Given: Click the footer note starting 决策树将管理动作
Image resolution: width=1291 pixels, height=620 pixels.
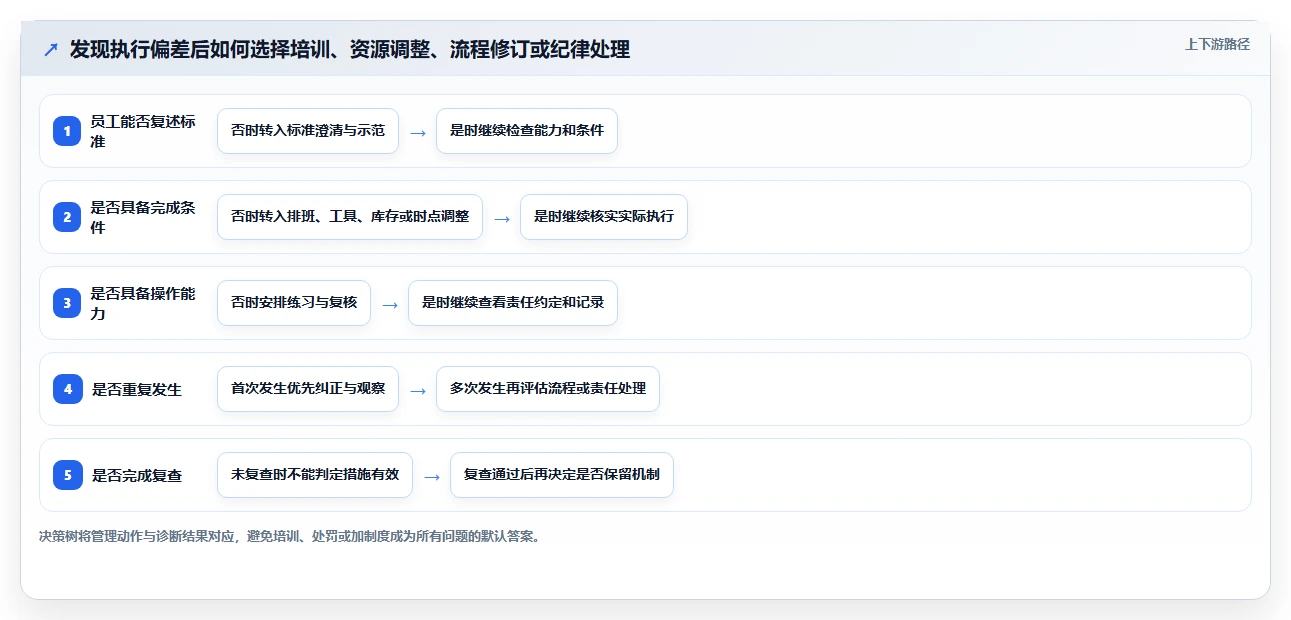Looking at the screenshot, I should pos(292,536).
